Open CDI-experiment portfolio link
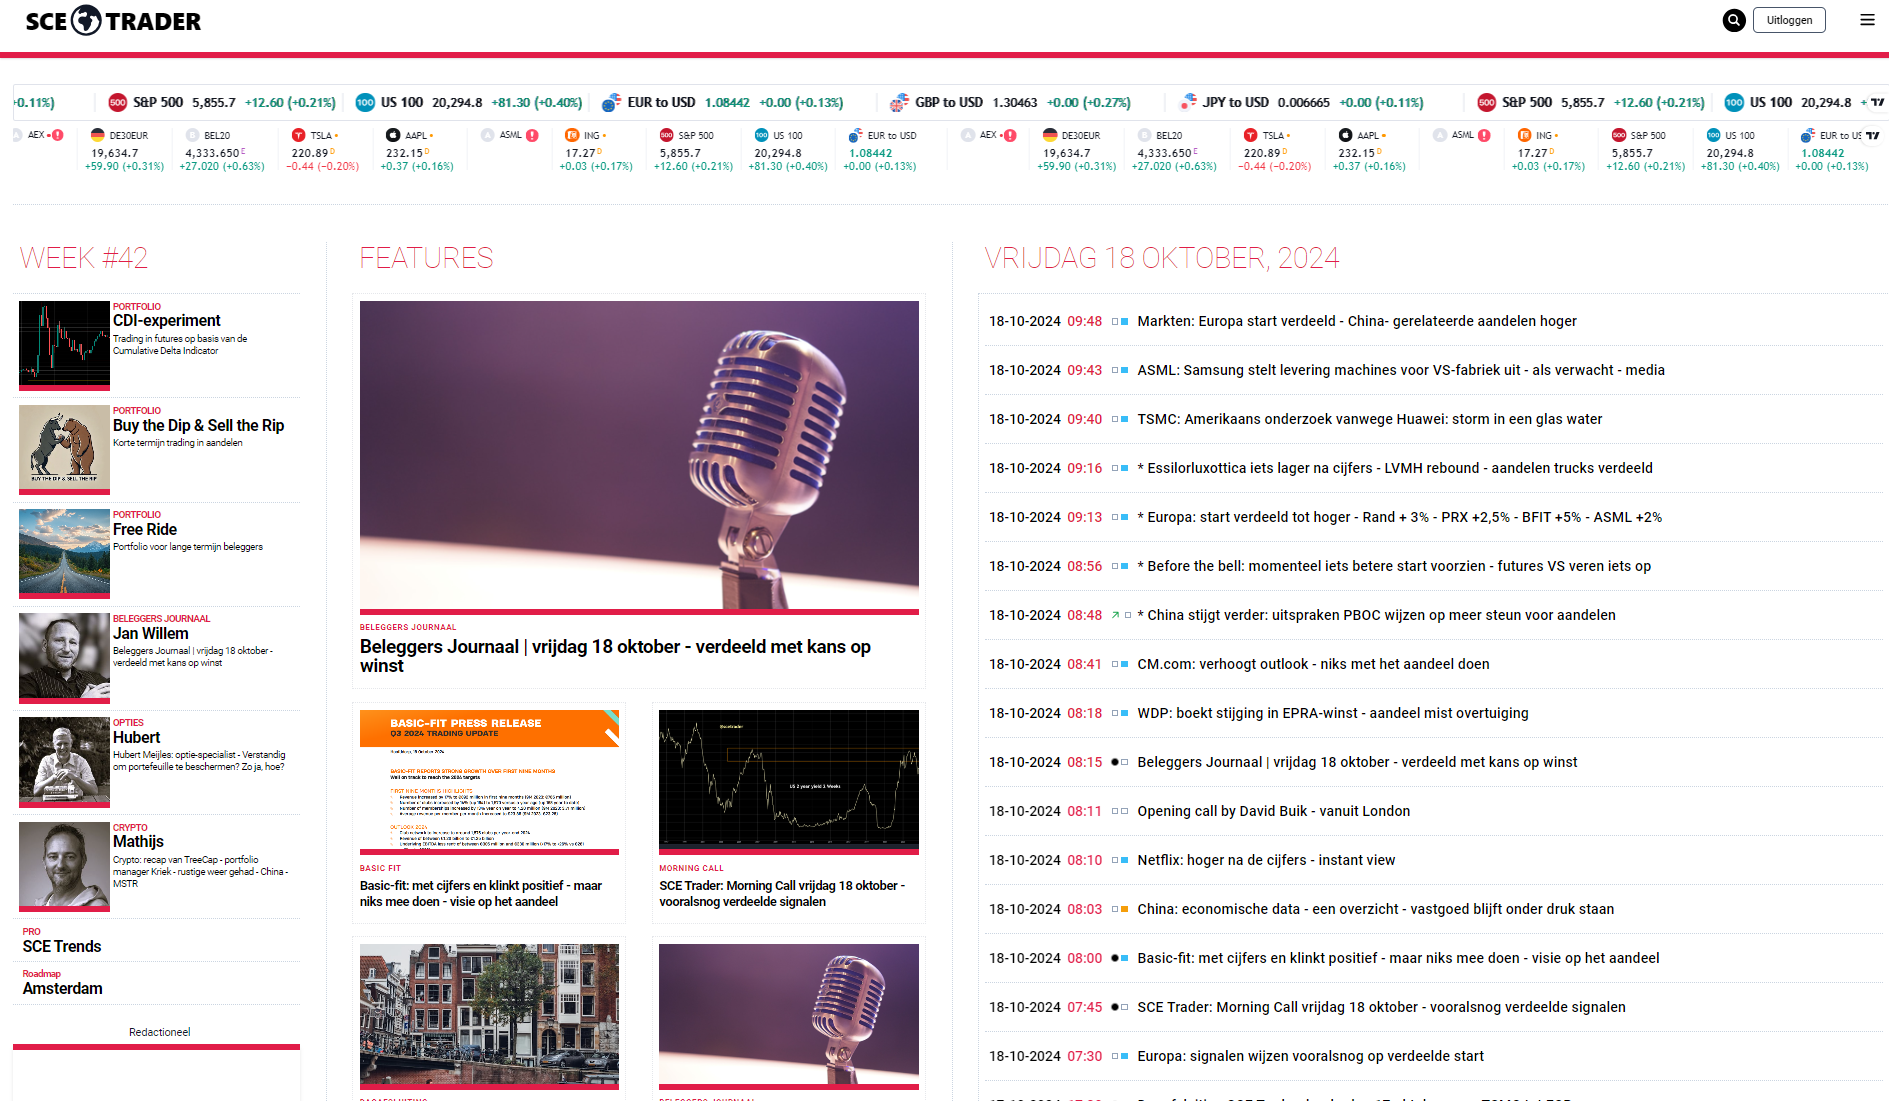1889x1101 pixels. point(166,321)
